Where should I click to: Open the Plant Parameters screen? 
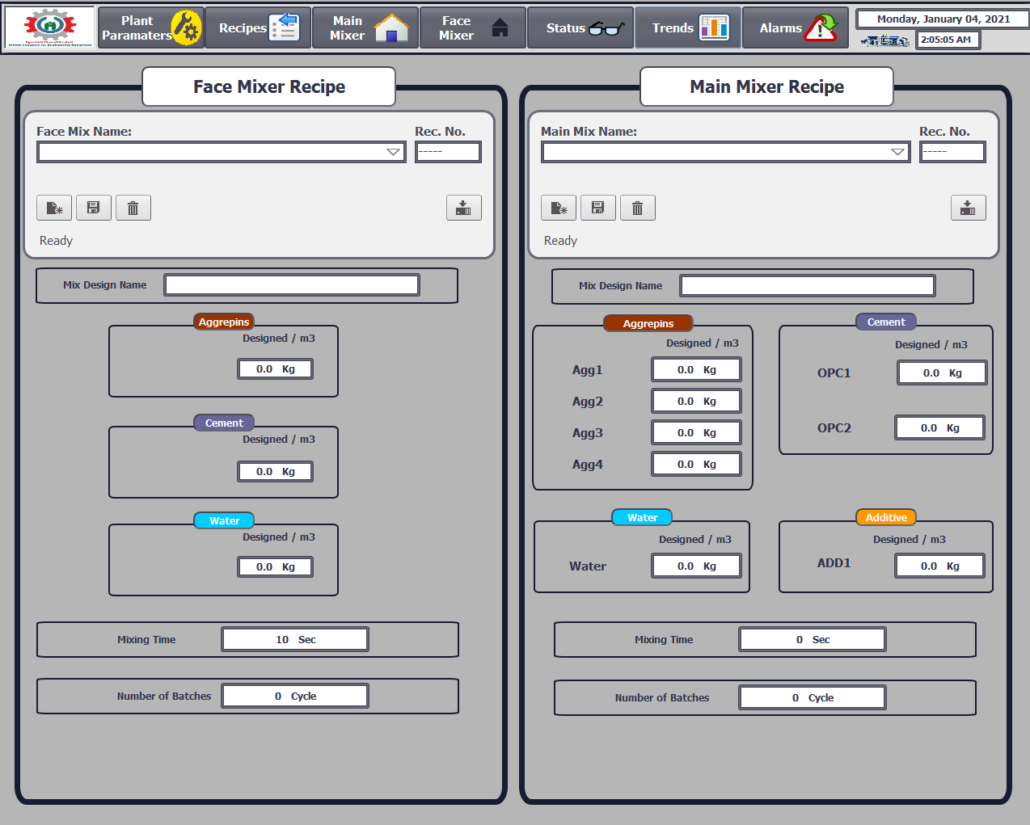(151, 28)
